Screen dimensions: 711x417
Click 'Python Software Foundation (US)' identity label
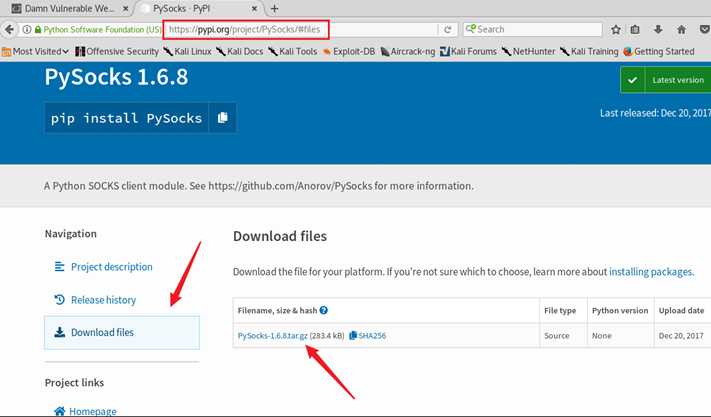[102, 29]
